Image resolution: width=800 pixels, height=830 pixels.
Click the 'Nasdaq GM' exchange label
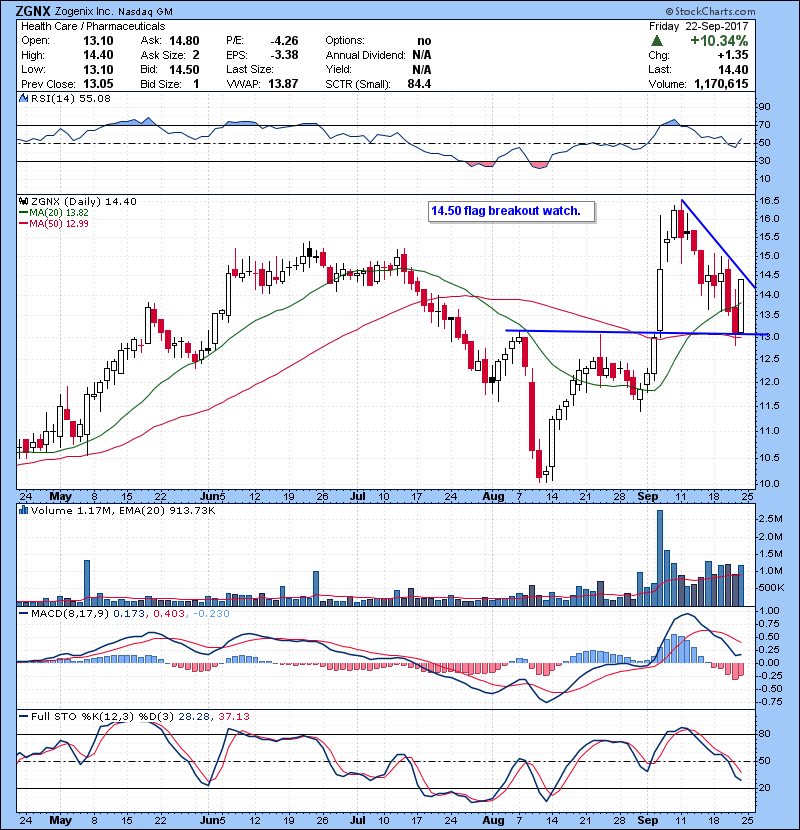point(145,12)
